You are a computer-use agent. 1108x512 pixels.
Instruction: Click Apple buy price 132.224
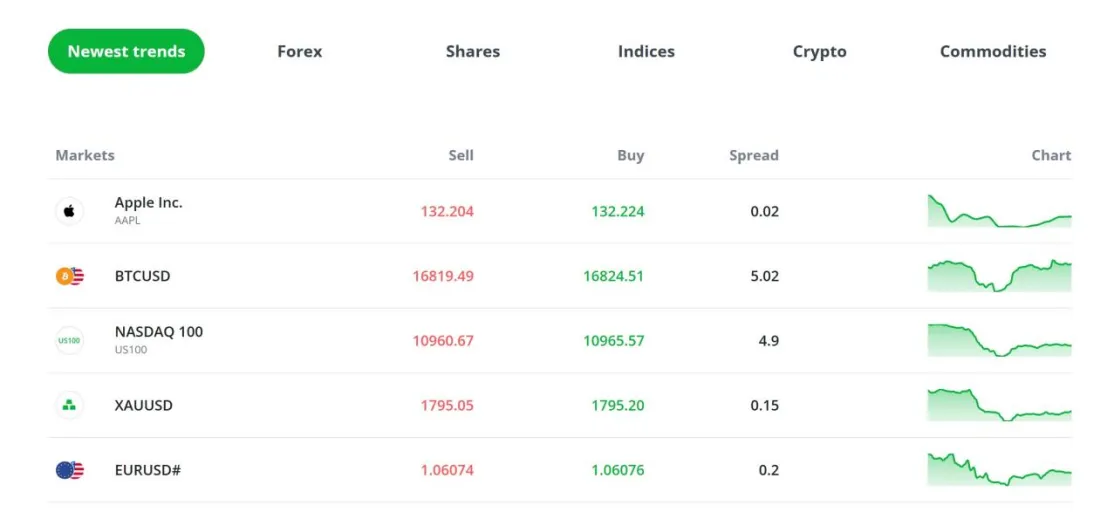pos(618,211)
